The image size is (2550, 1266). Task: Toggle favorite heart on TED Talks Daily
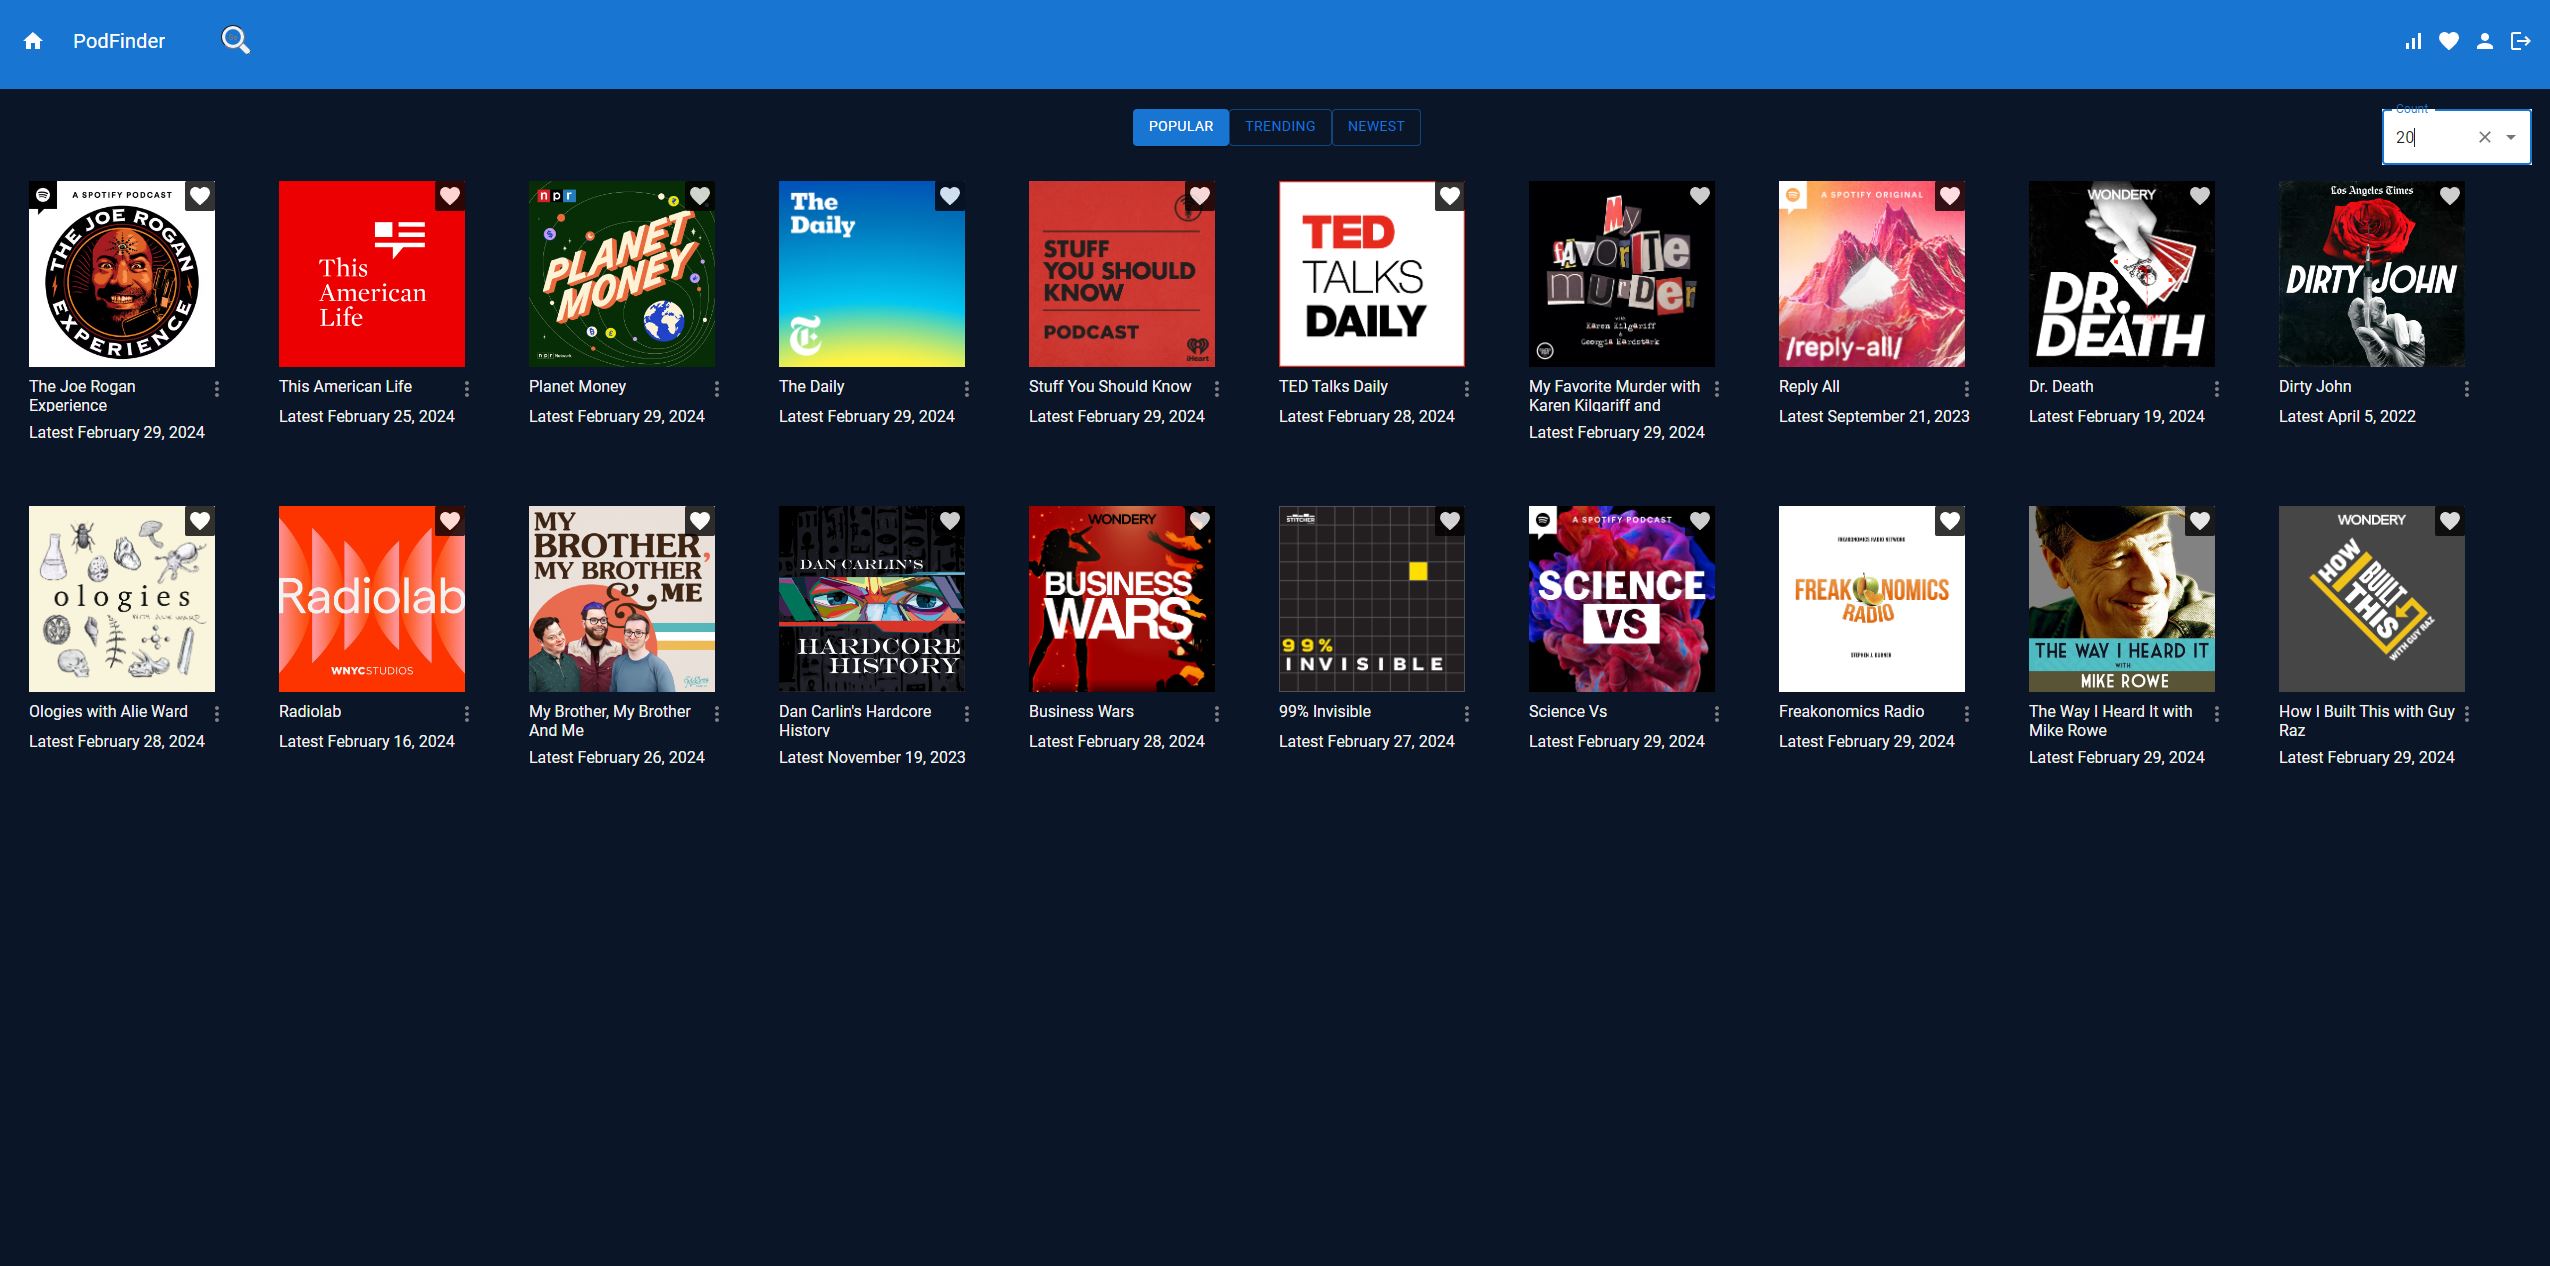[x=1450, y=196]
